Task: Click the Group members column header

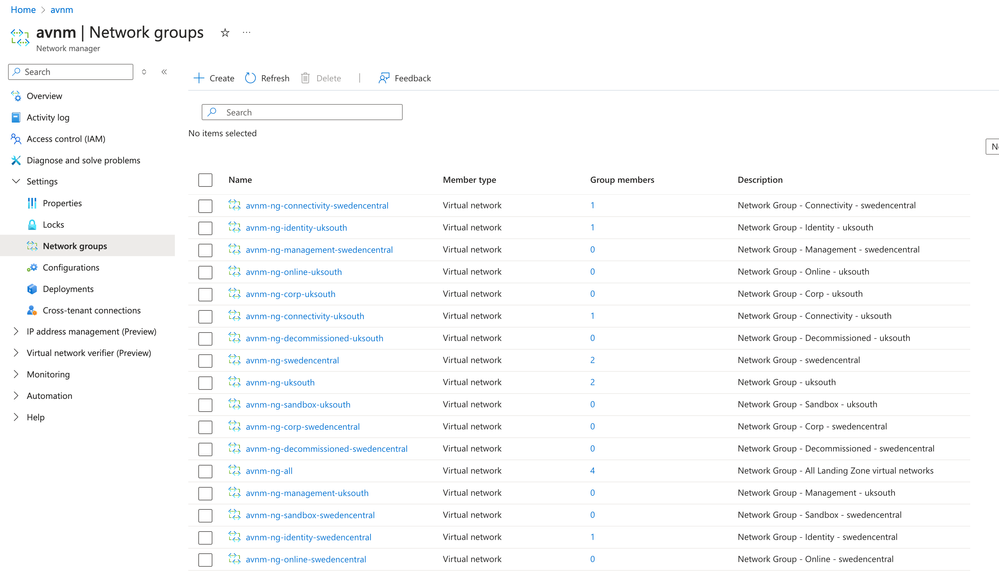Action: tap(622, 180)
